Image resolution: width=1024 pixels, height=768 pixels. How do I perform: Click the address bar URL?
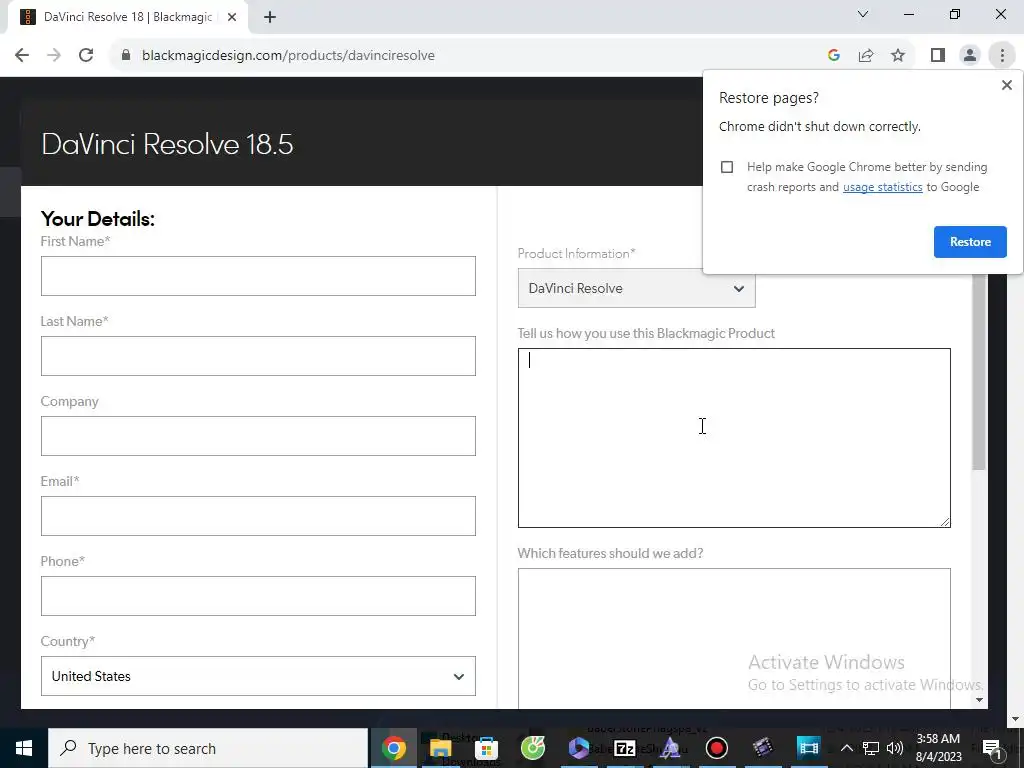tap(288, 56)
